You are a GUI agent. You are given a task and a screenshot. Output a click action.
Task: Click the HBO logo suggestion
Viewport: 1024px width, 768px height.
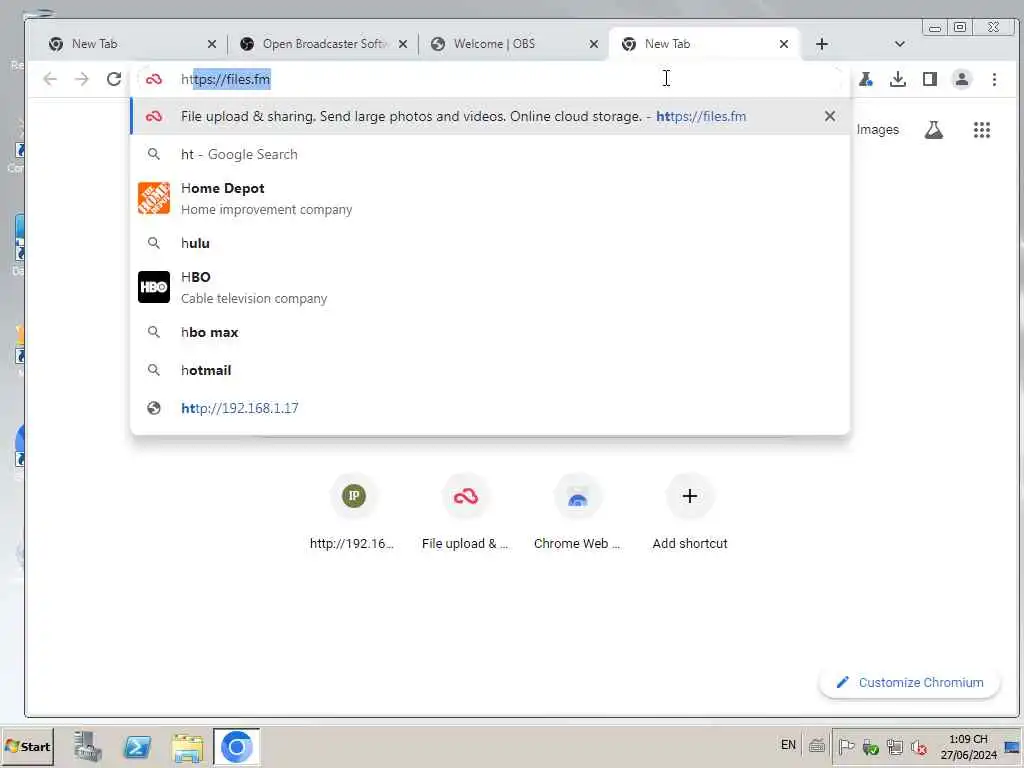154,287
